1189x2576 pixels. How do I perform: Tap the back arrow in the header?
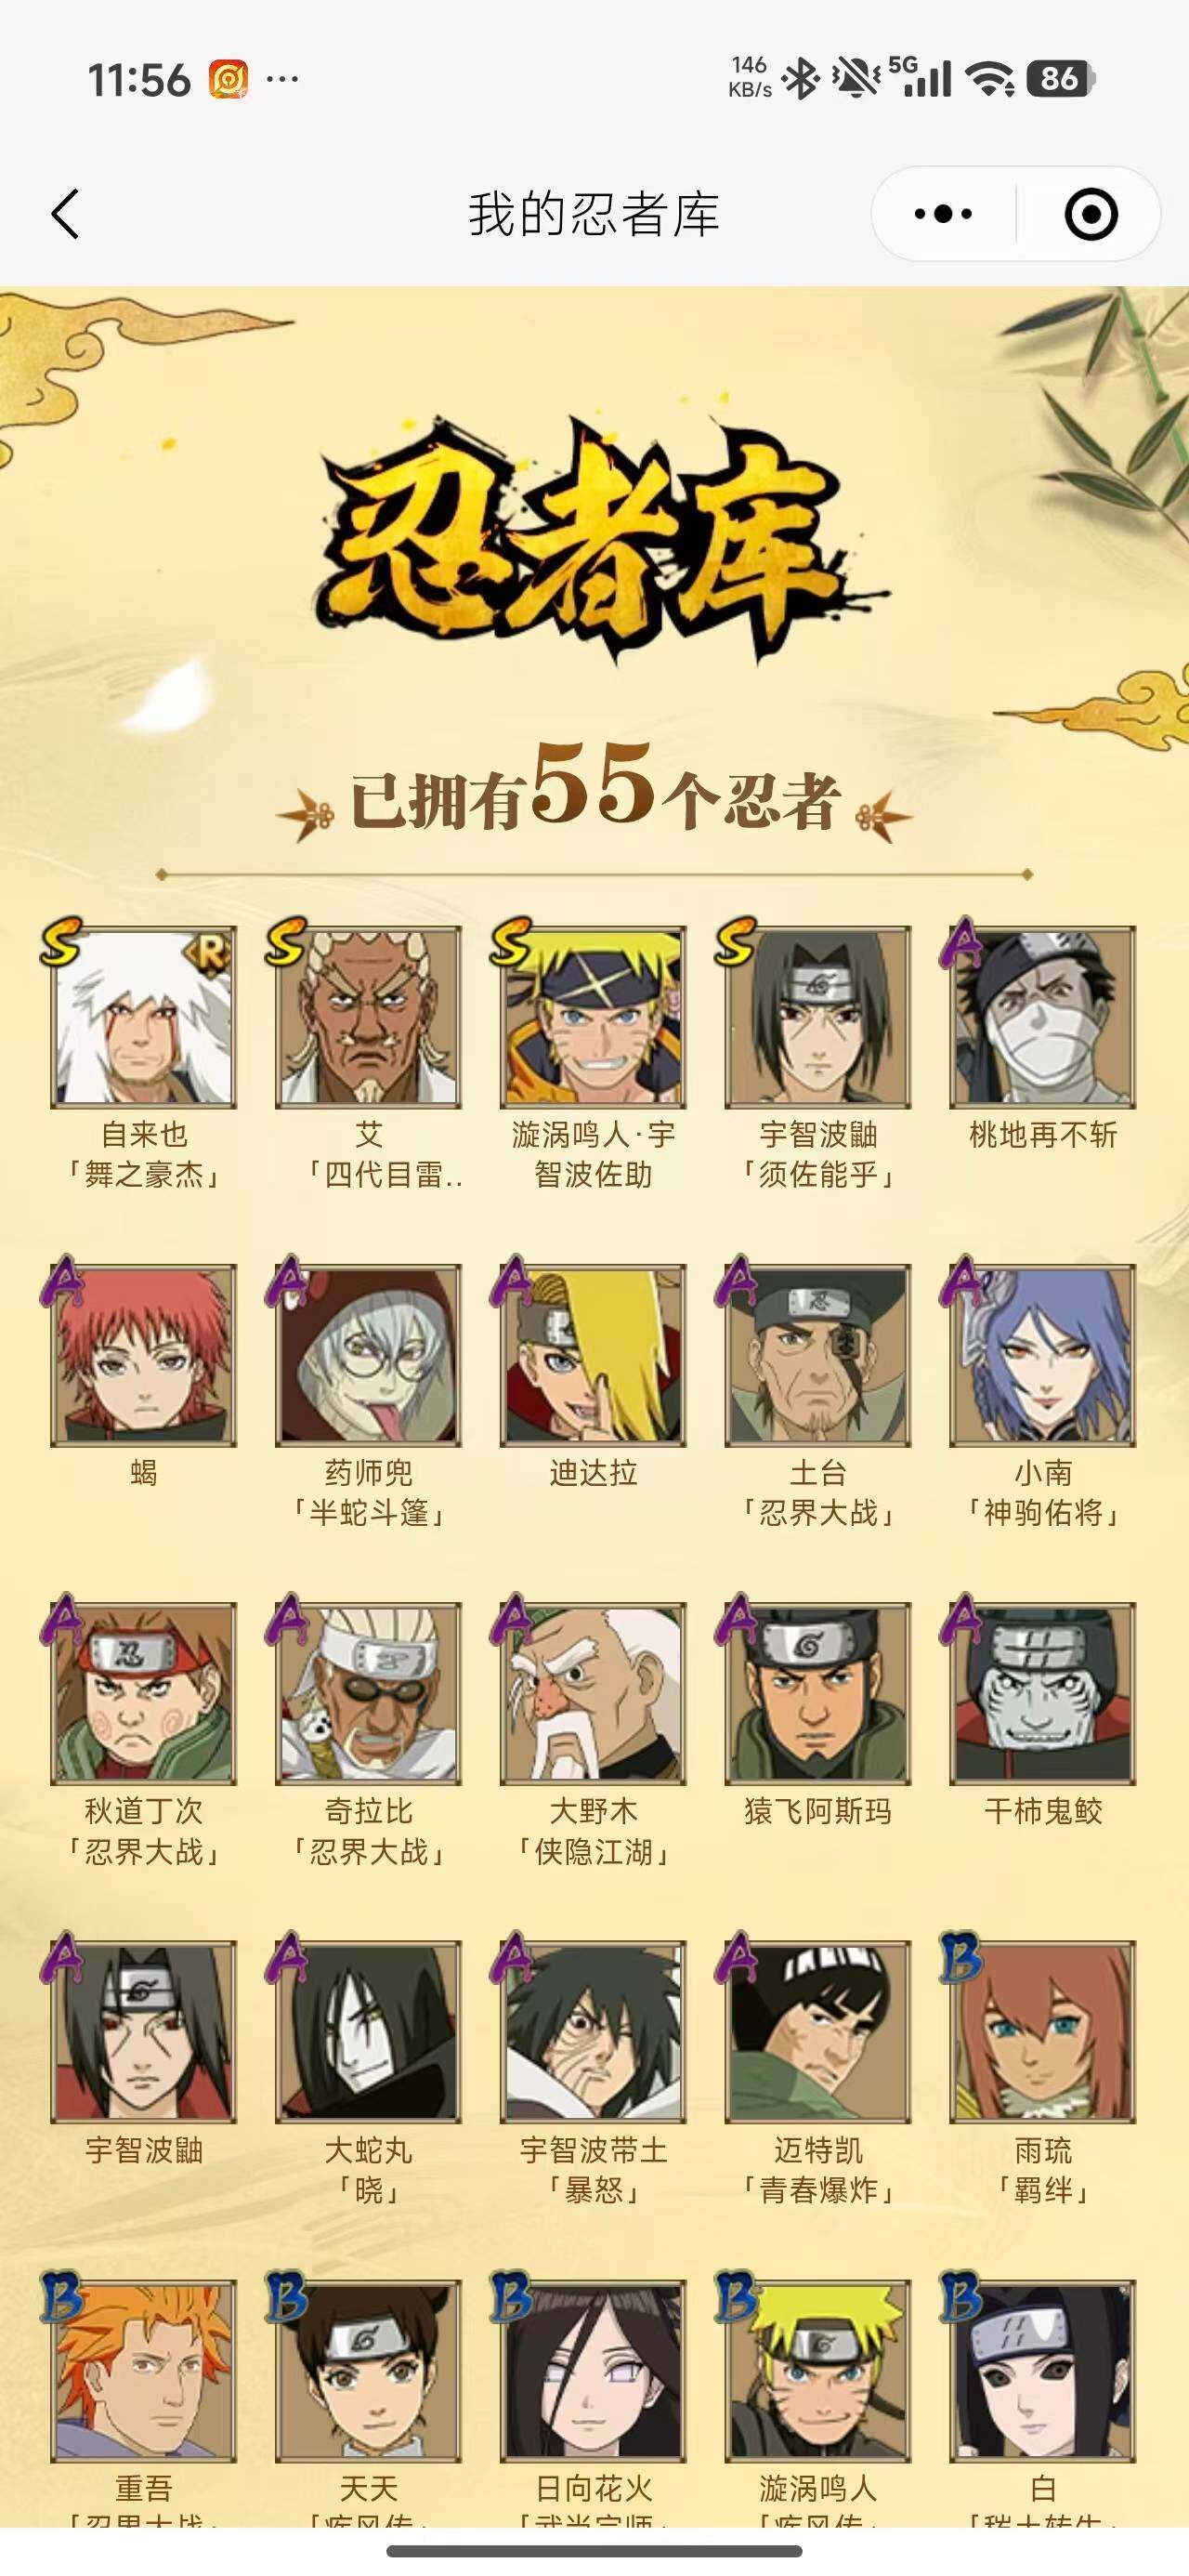[65, 214]
